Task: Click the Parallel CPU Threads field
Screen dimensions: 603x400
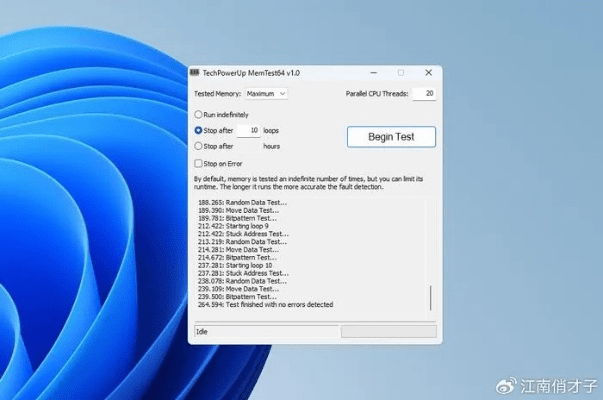Action: click(425, 94)
